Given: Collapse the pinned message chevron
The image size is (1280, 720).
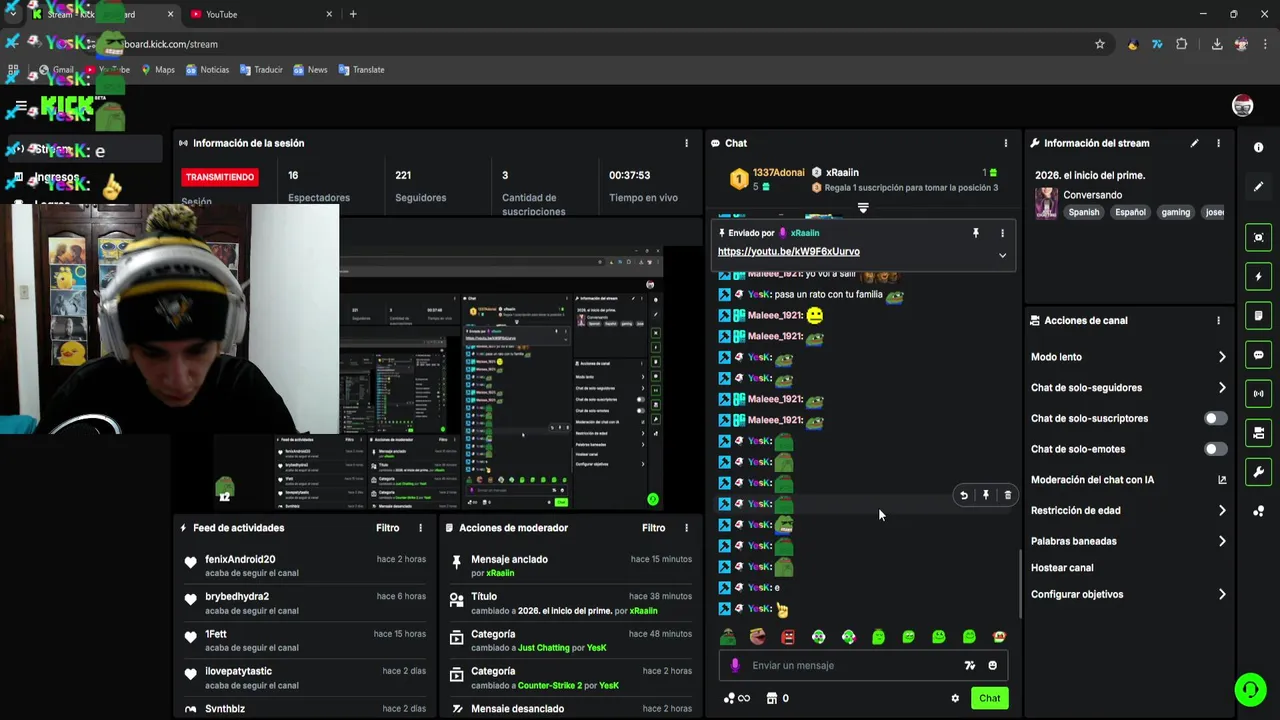Looking at the screenshot, I should 1002,255.
